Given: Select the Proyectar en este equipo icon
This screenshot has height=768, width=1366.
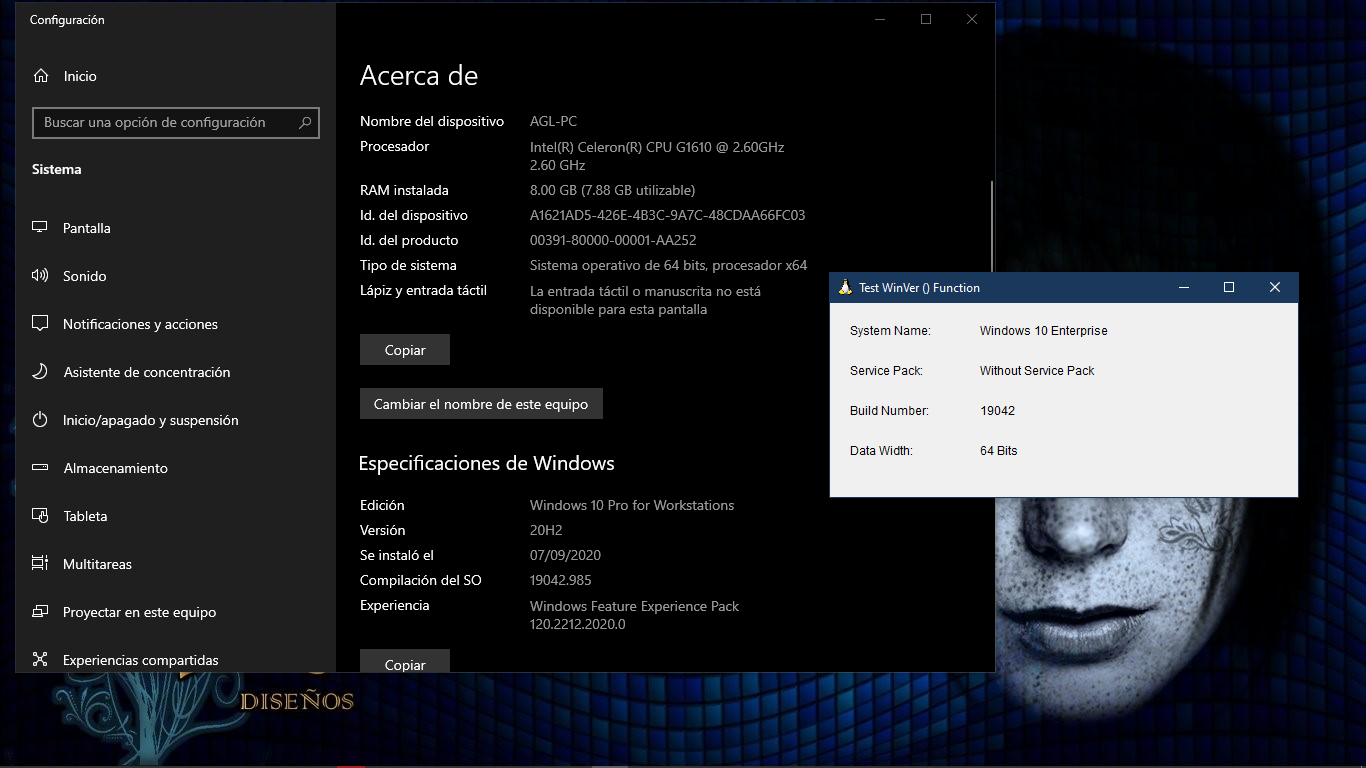Looking at the screenshot, I should click(x=40, y=612).
